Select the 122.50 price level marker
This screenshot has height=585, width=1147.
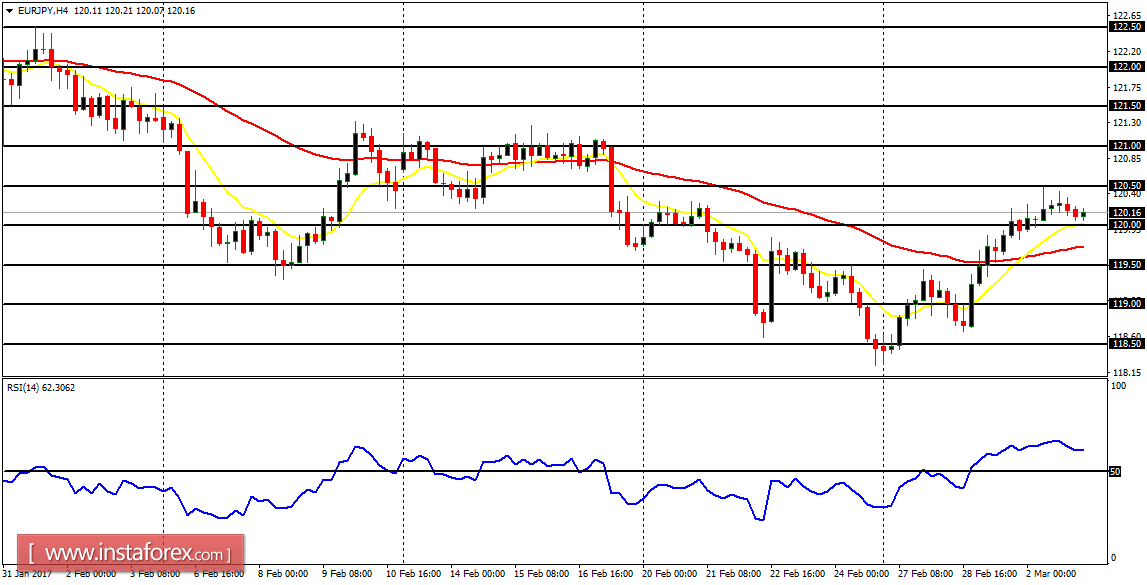click(x=1127, y=27)
